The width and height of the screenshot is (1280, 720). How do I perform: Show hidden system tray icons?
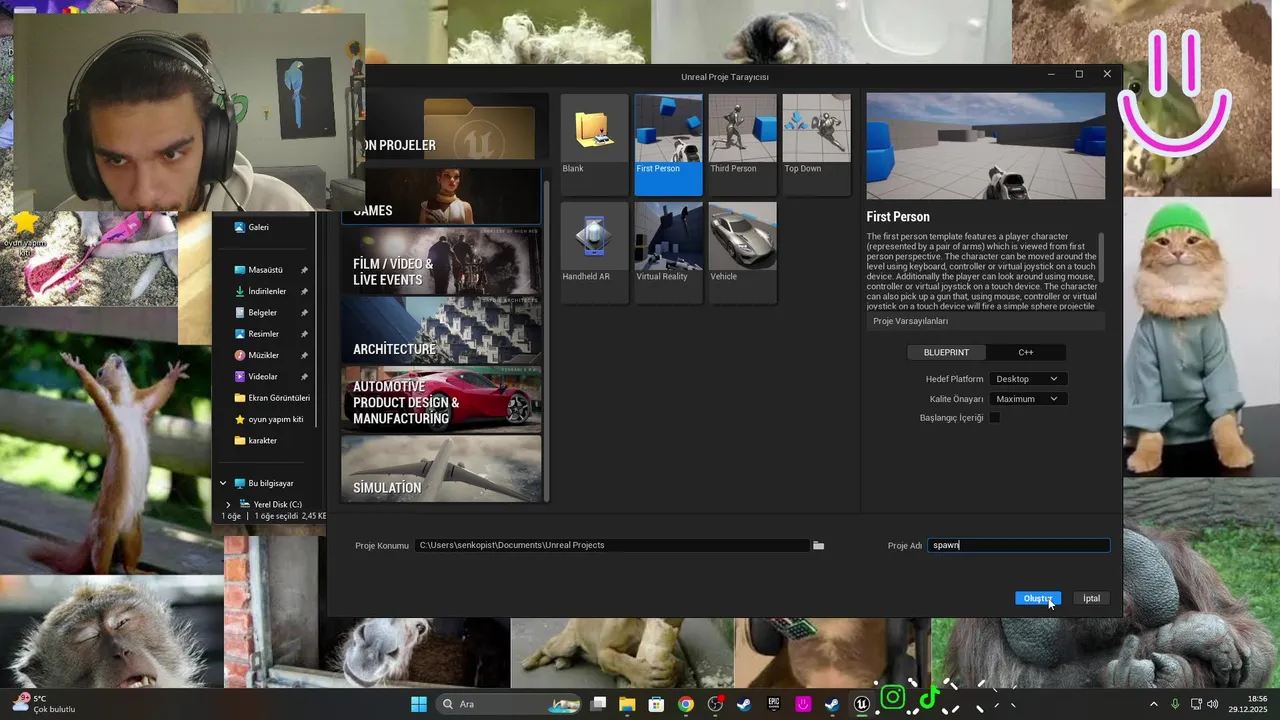(1153, 704)
